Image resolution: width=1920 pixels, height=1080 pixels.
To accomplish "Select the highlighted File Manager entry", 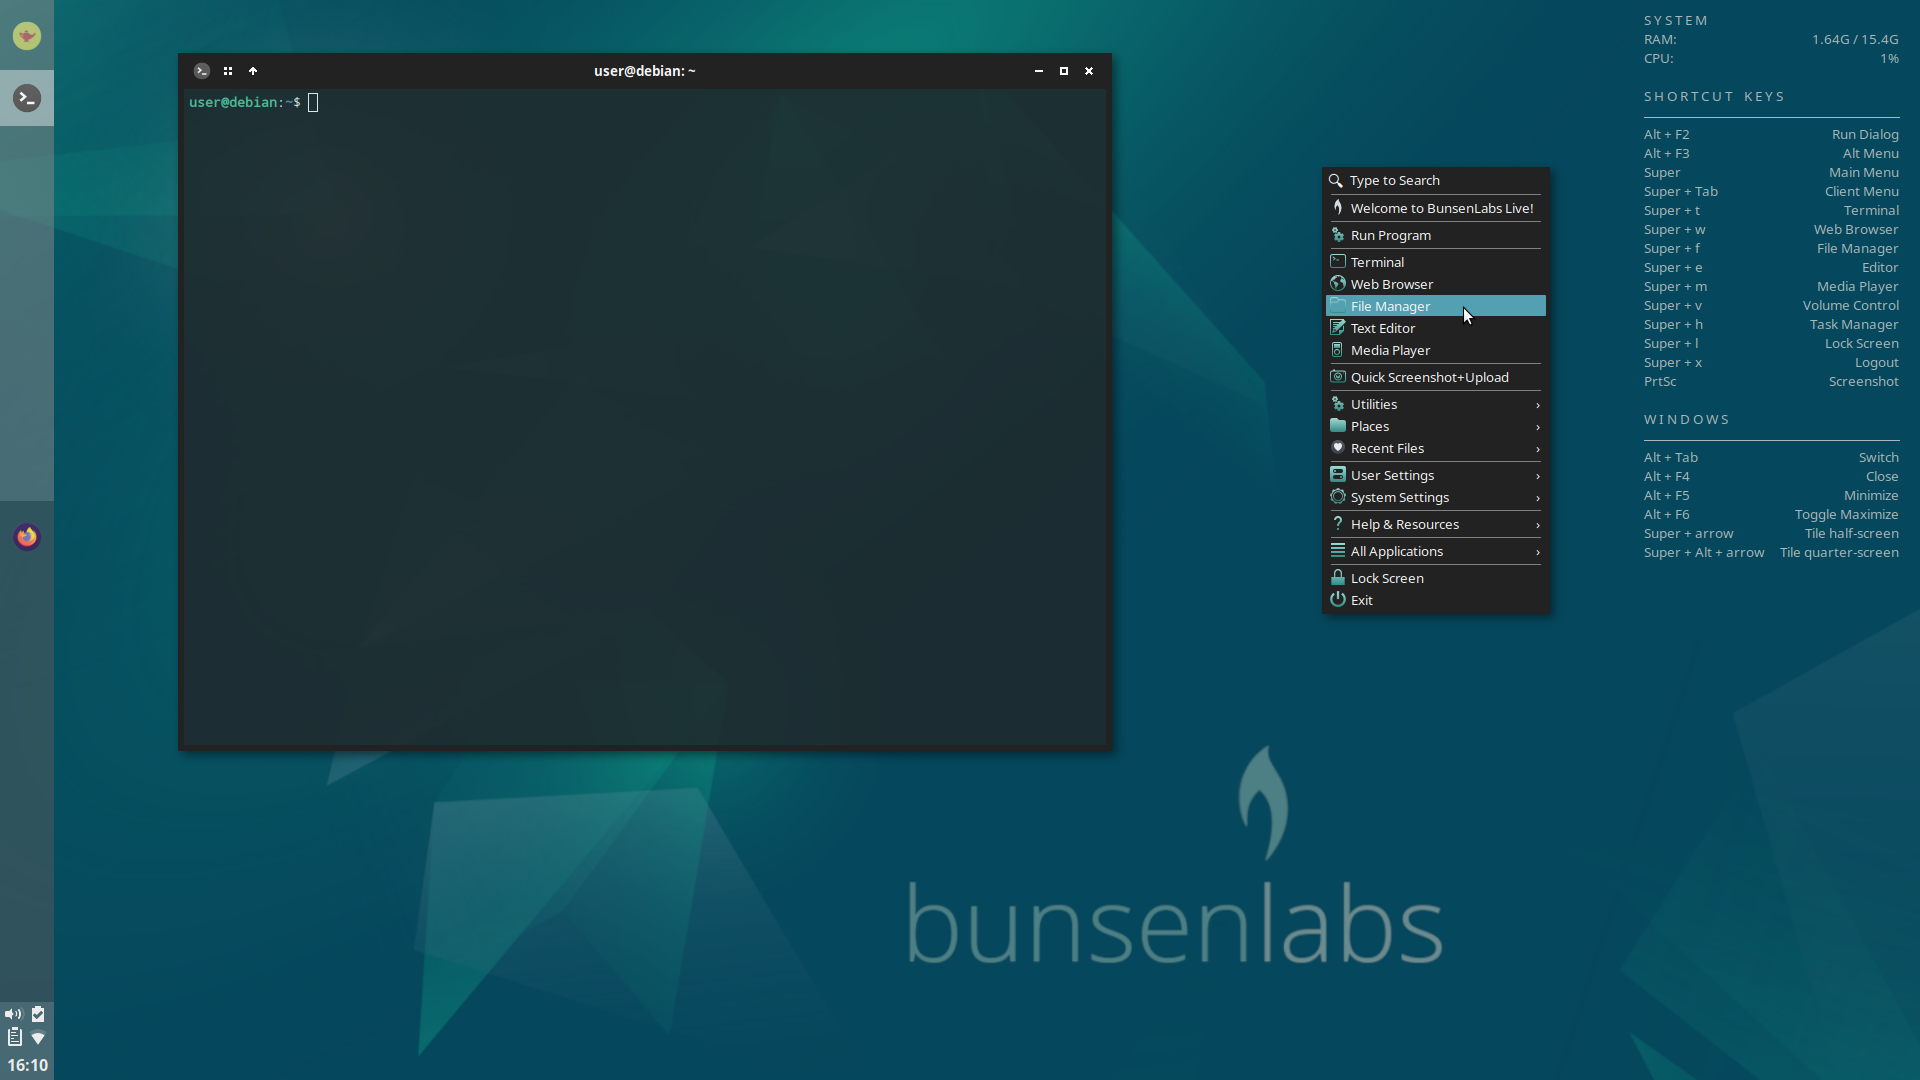I will 1436,306.
